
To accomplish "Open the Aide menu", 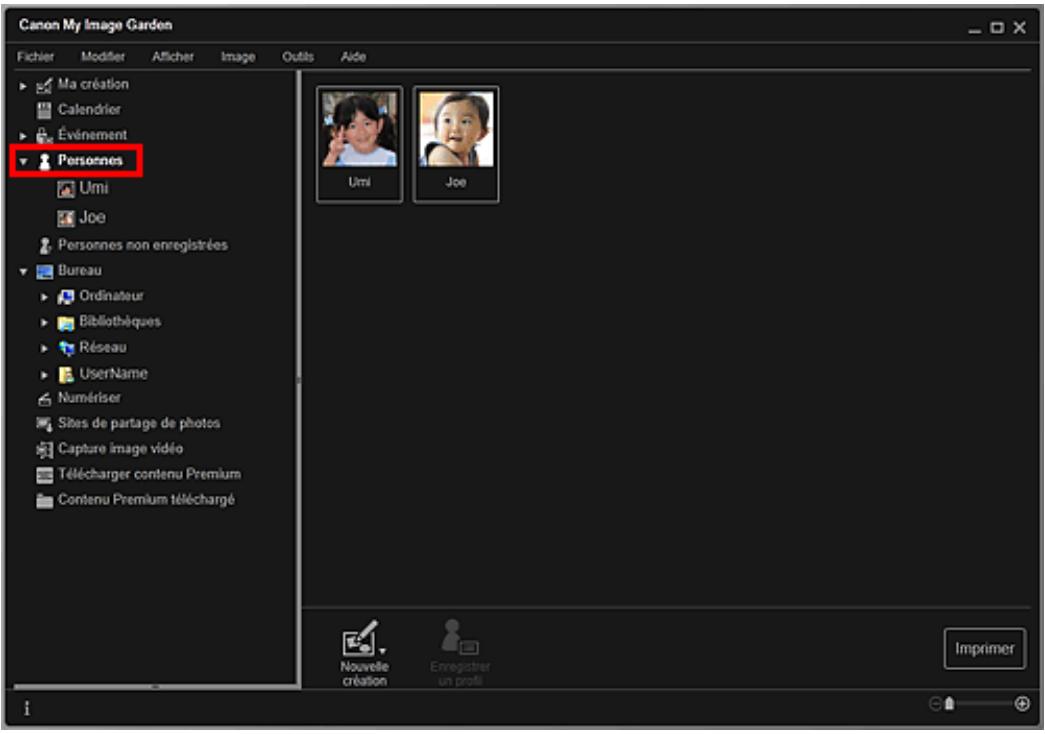I will [x=353, y=57].
